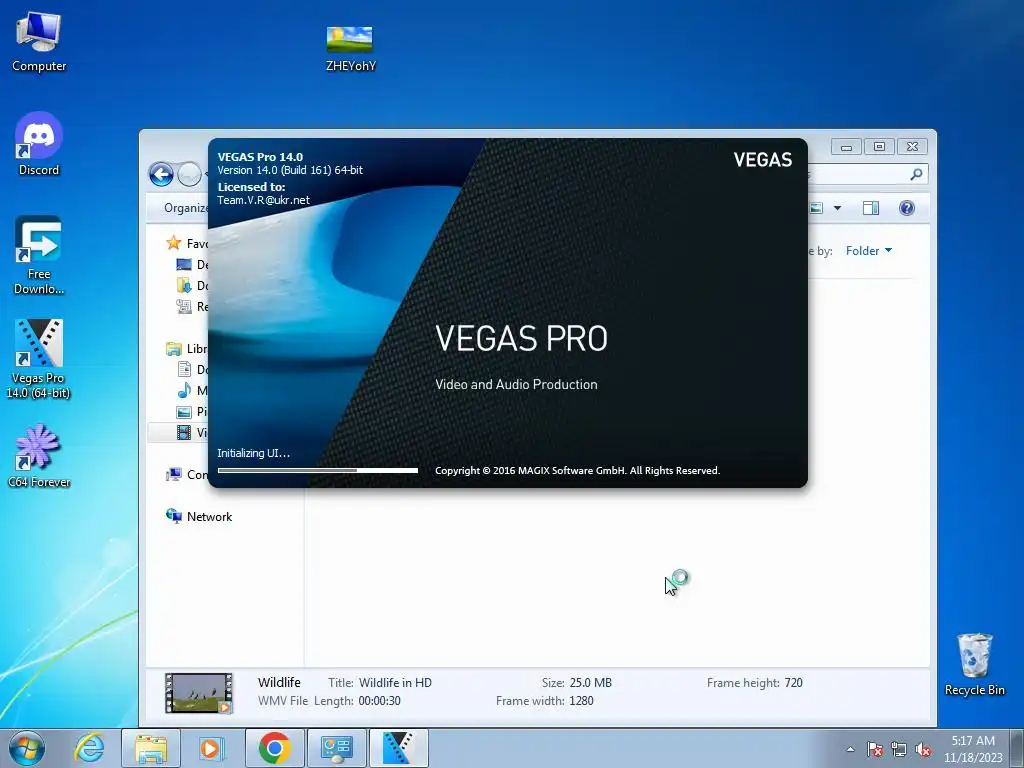Open the control panel taskbar item
The width and height of the screenshot is (1024, 768).
[336, 748]
